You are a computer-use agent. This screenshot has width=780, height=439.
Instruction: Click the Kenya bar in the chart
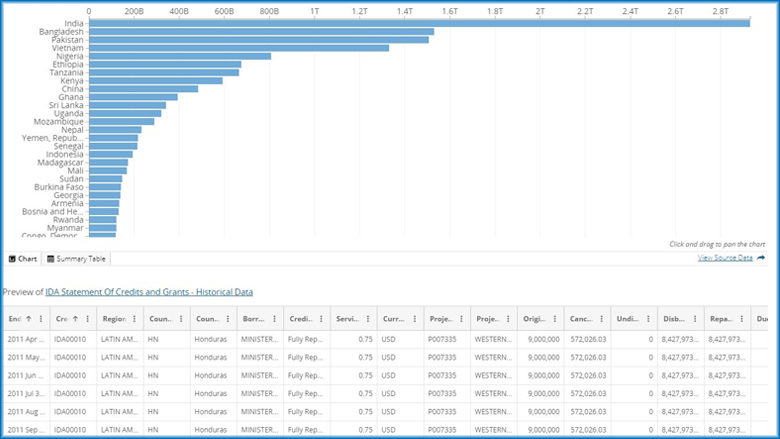(x=156, y=81)
